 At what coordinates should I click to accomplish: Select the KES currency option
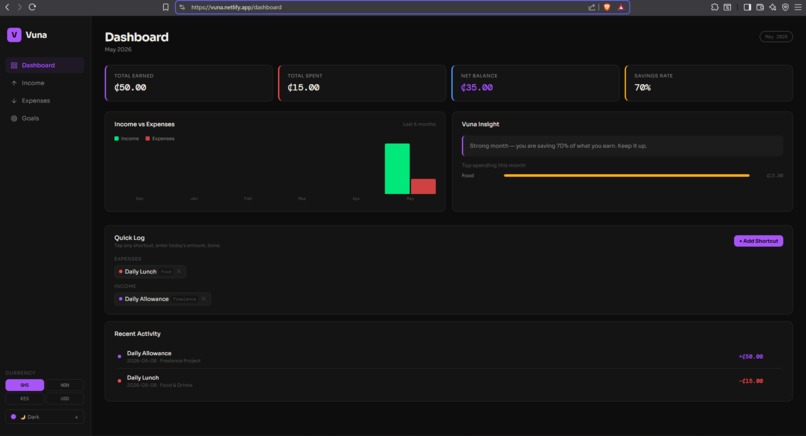point(25,398)
